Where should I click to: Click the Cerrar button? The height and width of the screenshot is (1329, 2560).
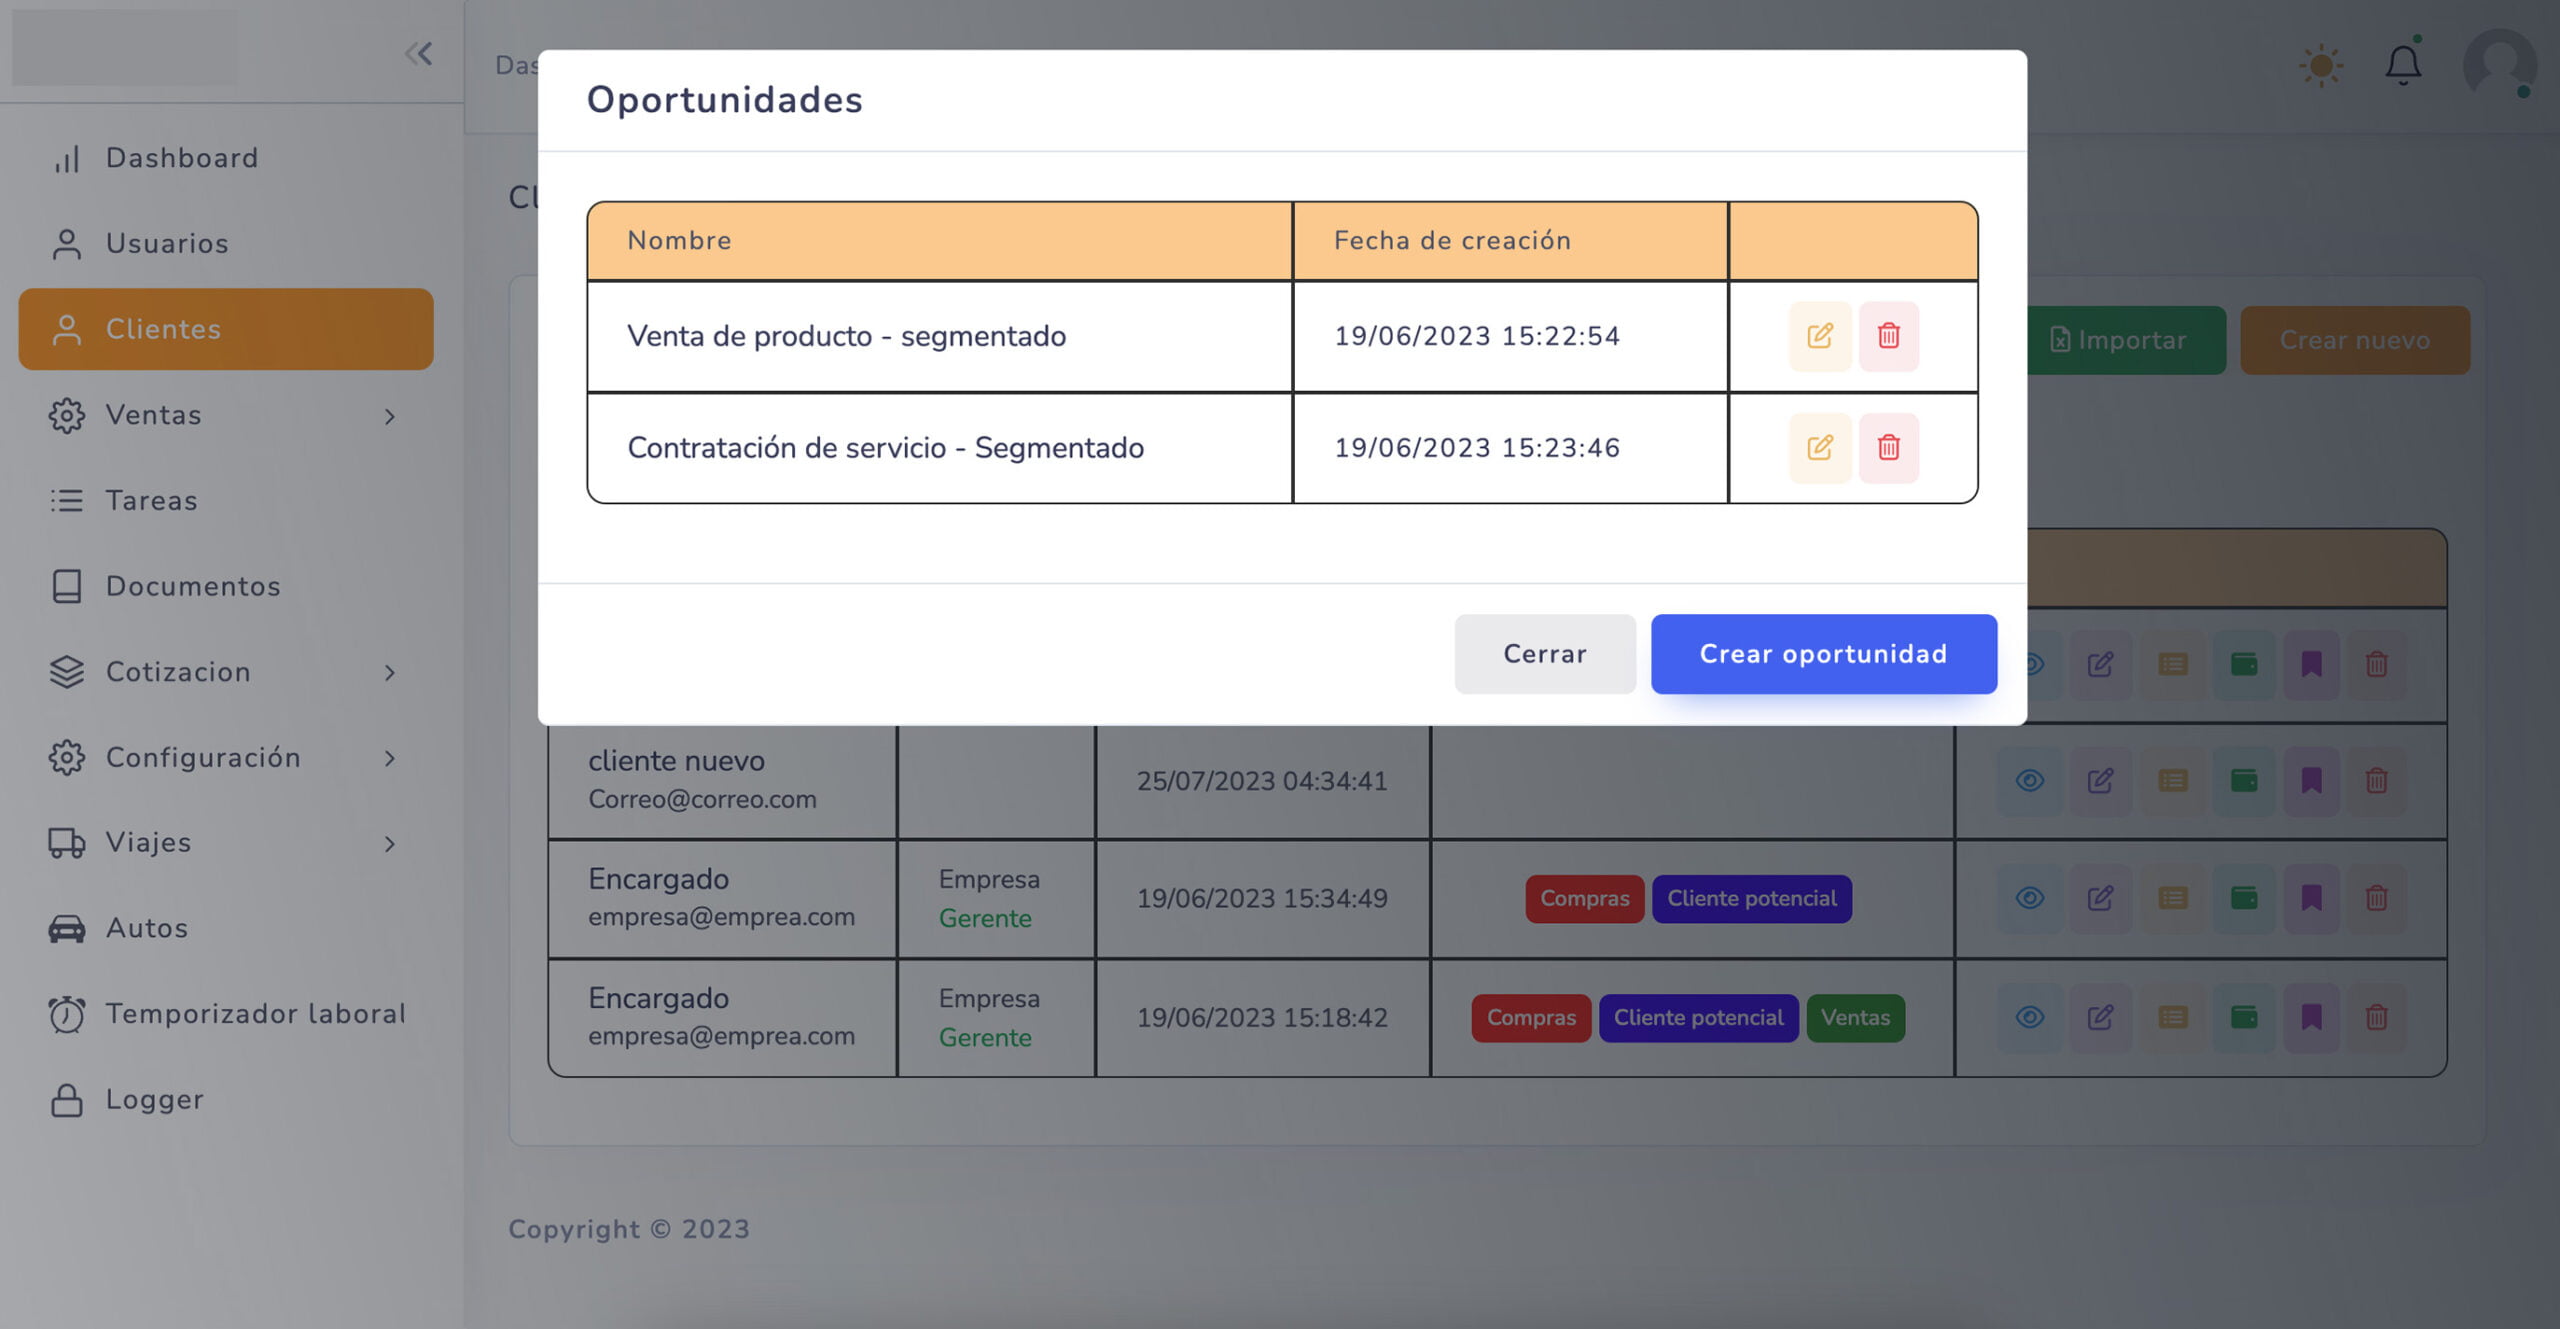pyautogui.click(x=1544, y=654)
